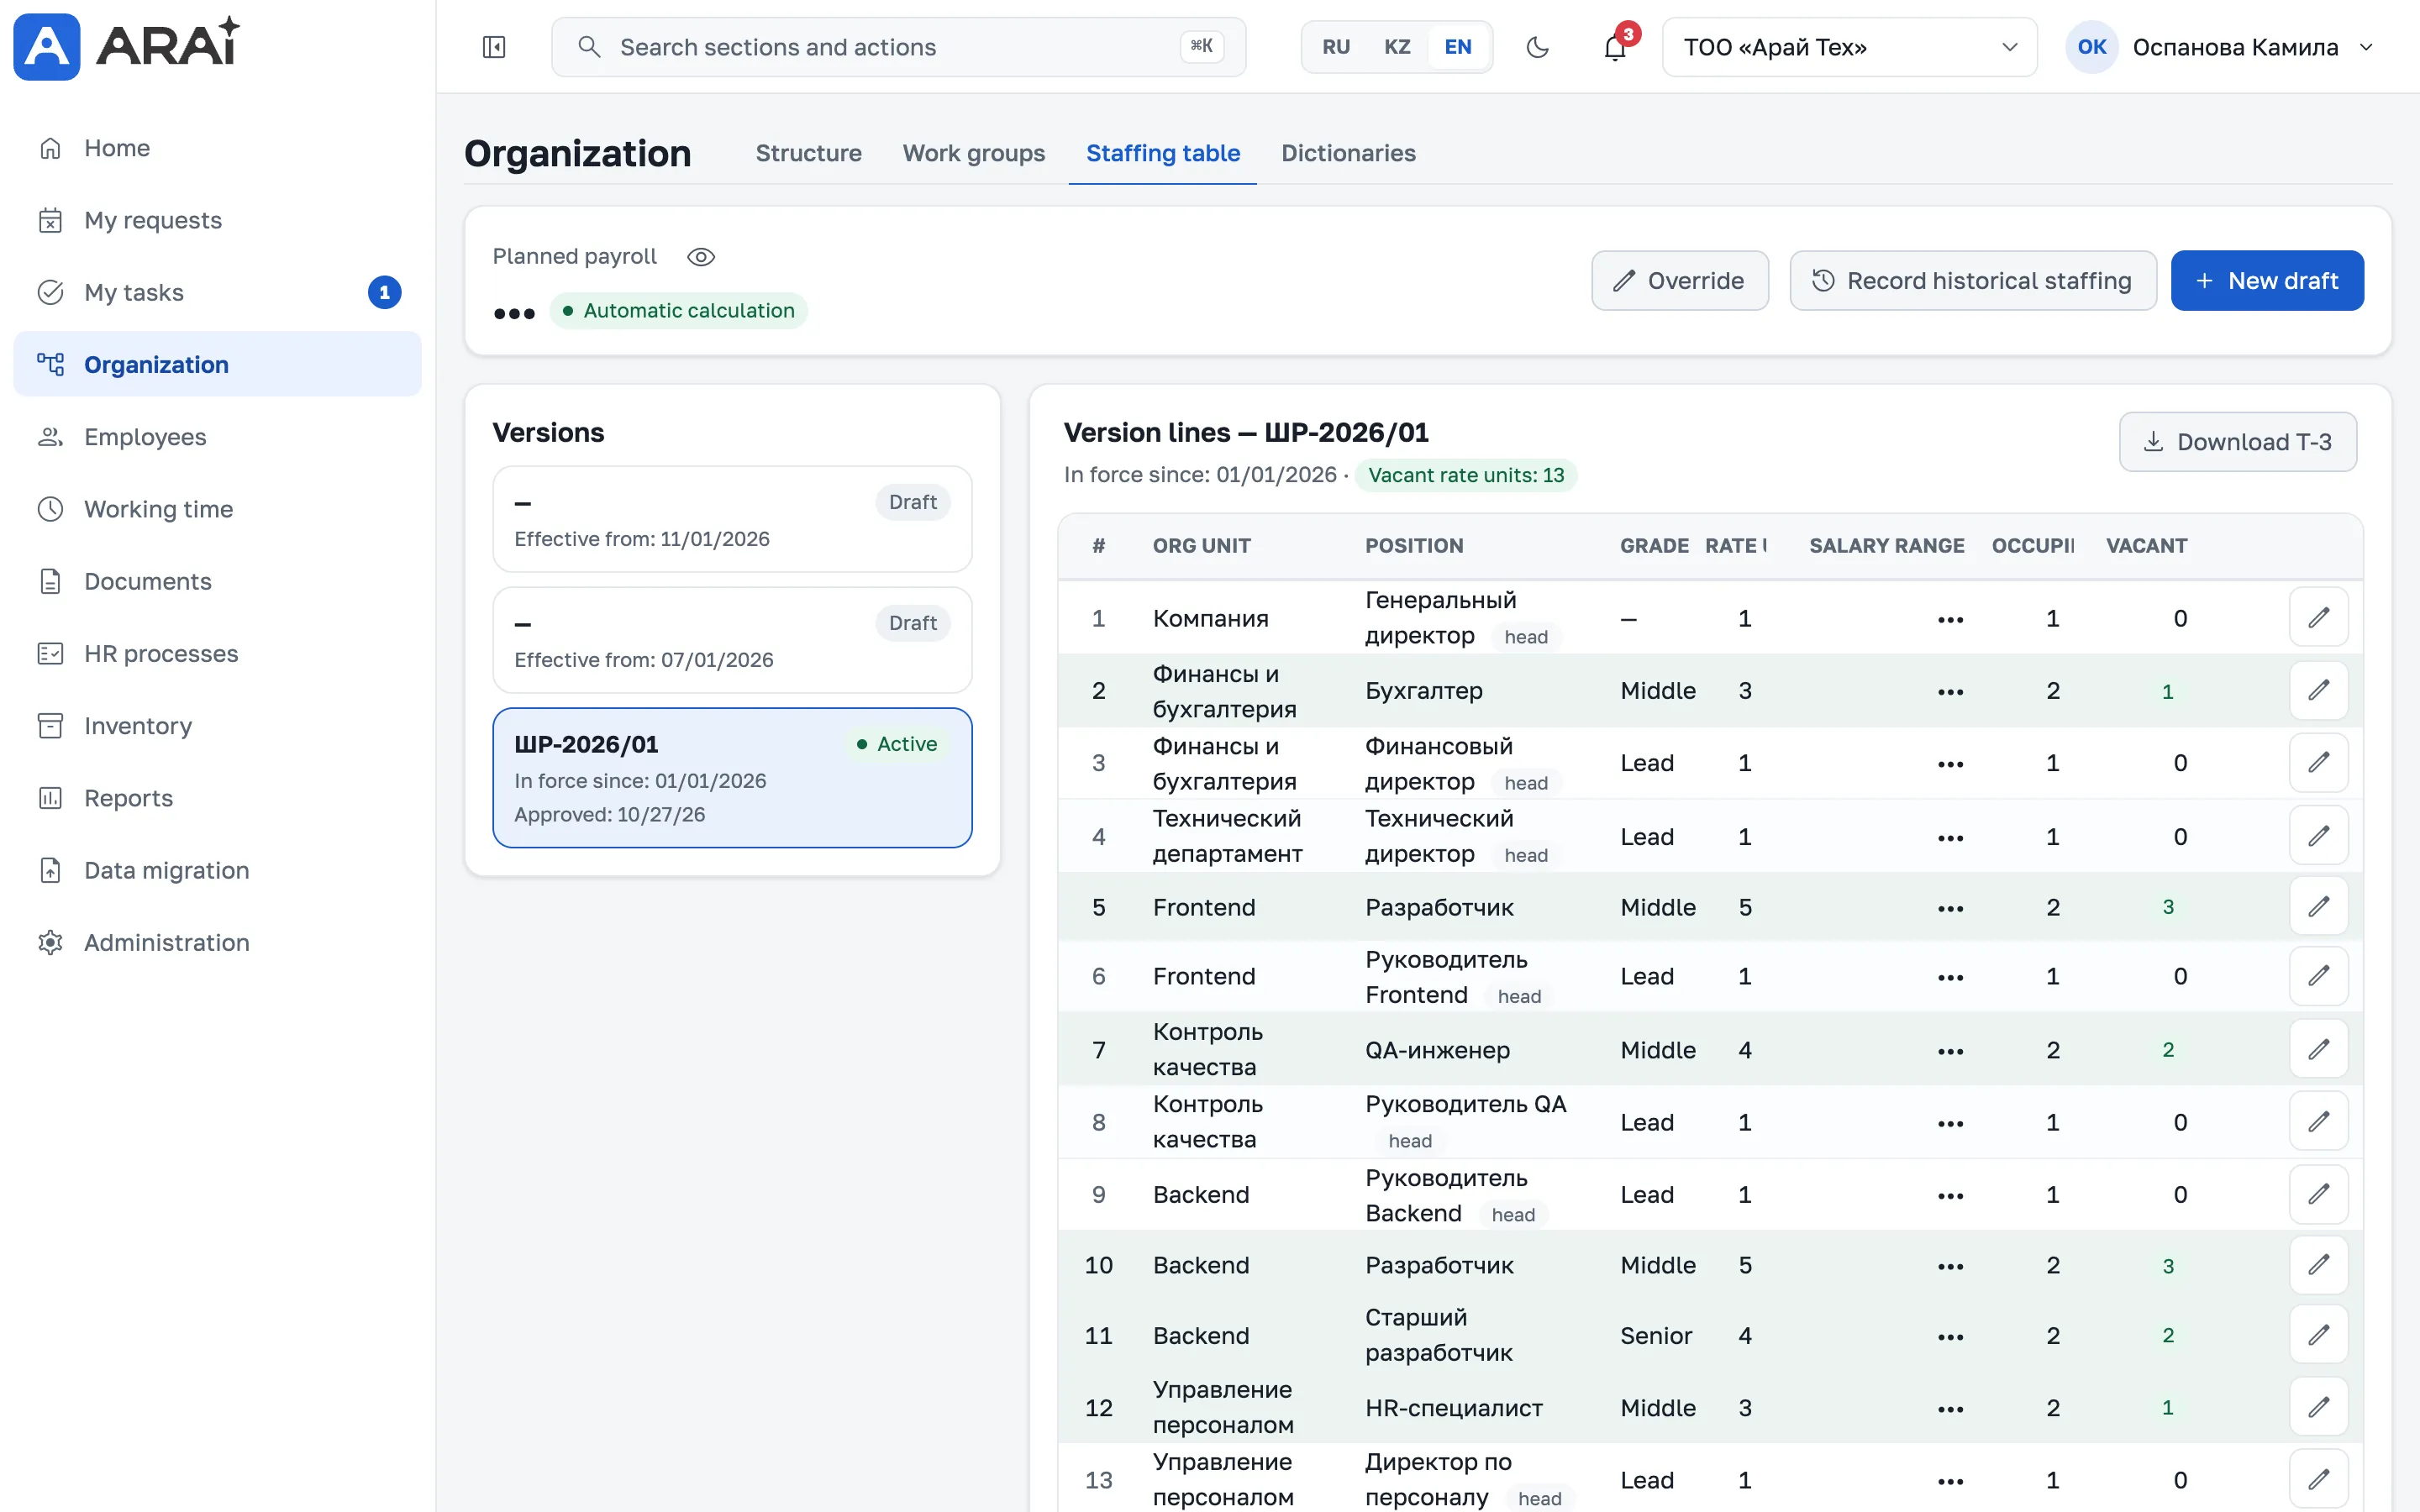Open Employees section
Image resolution: width=2420 pixels, height=1512 pixels.
pos(217,437)
